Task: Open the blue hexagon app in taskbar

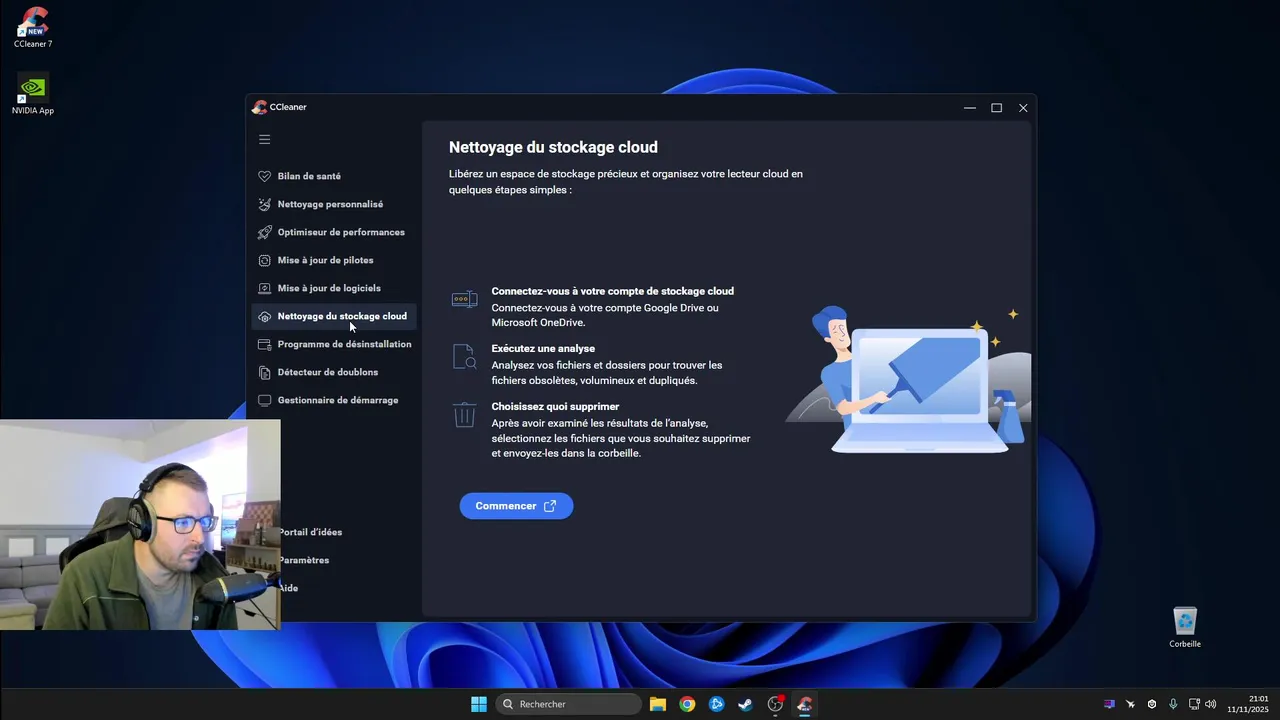Action: (716, 704)
